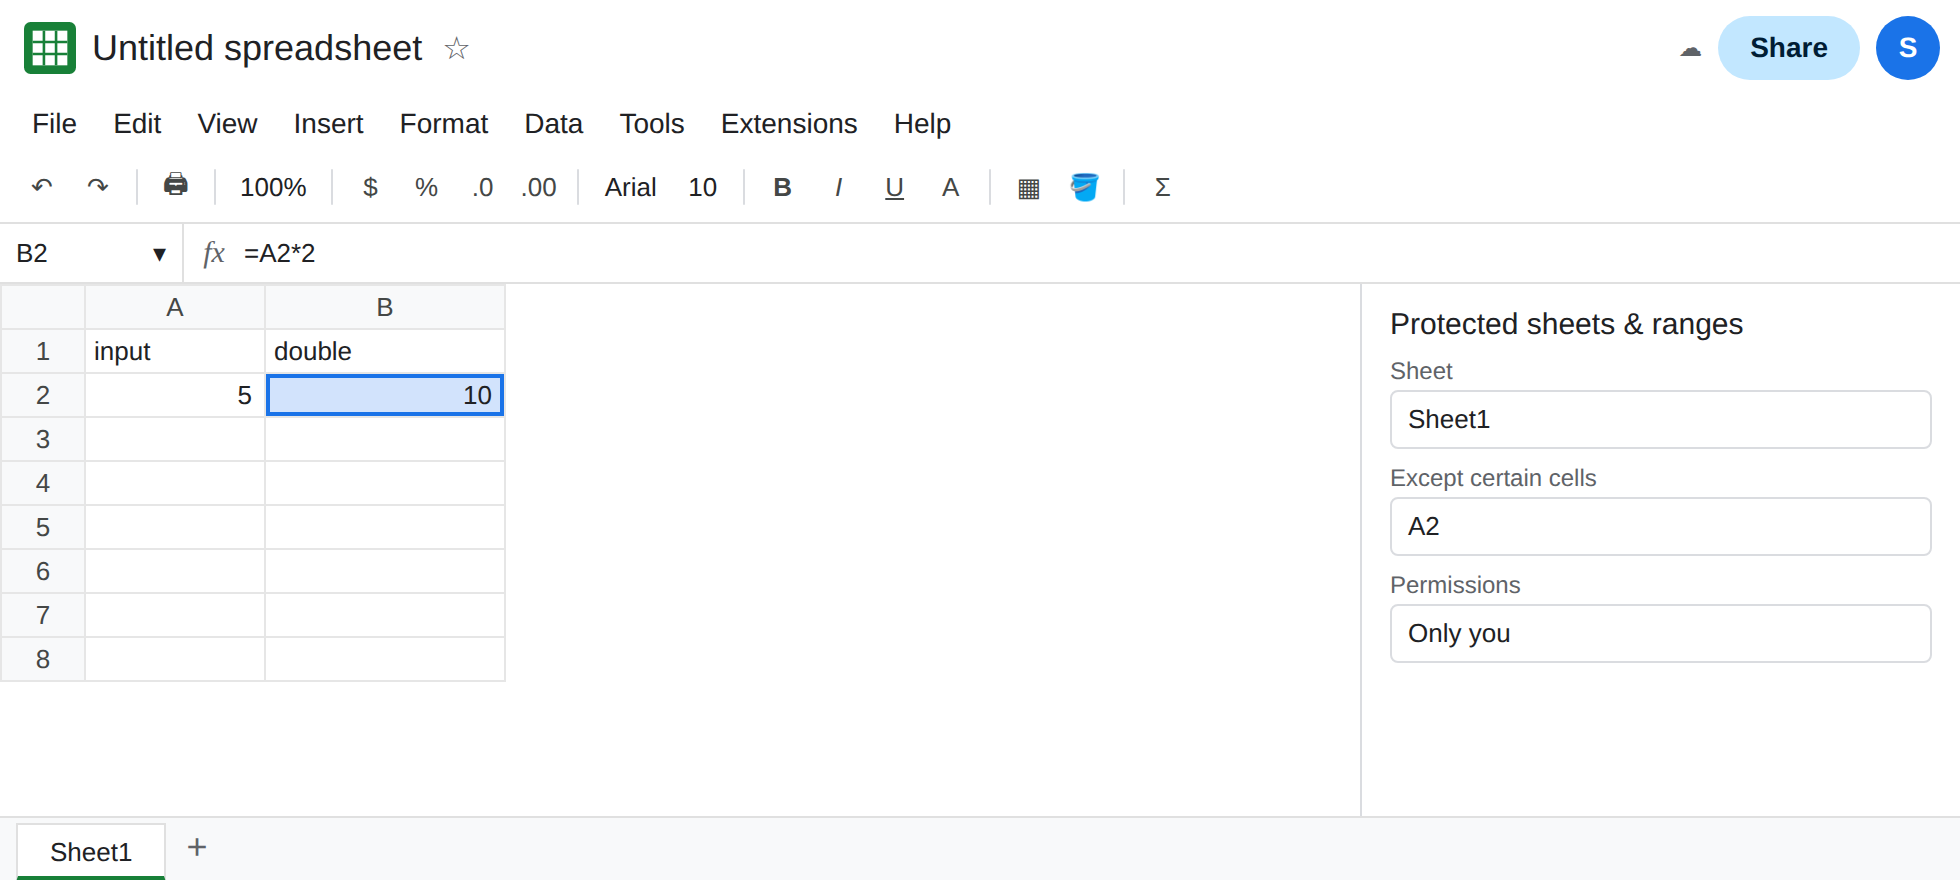The image size is (1960, 880).
Task: Click the cloud save status icon
Action: point(1691,50)
